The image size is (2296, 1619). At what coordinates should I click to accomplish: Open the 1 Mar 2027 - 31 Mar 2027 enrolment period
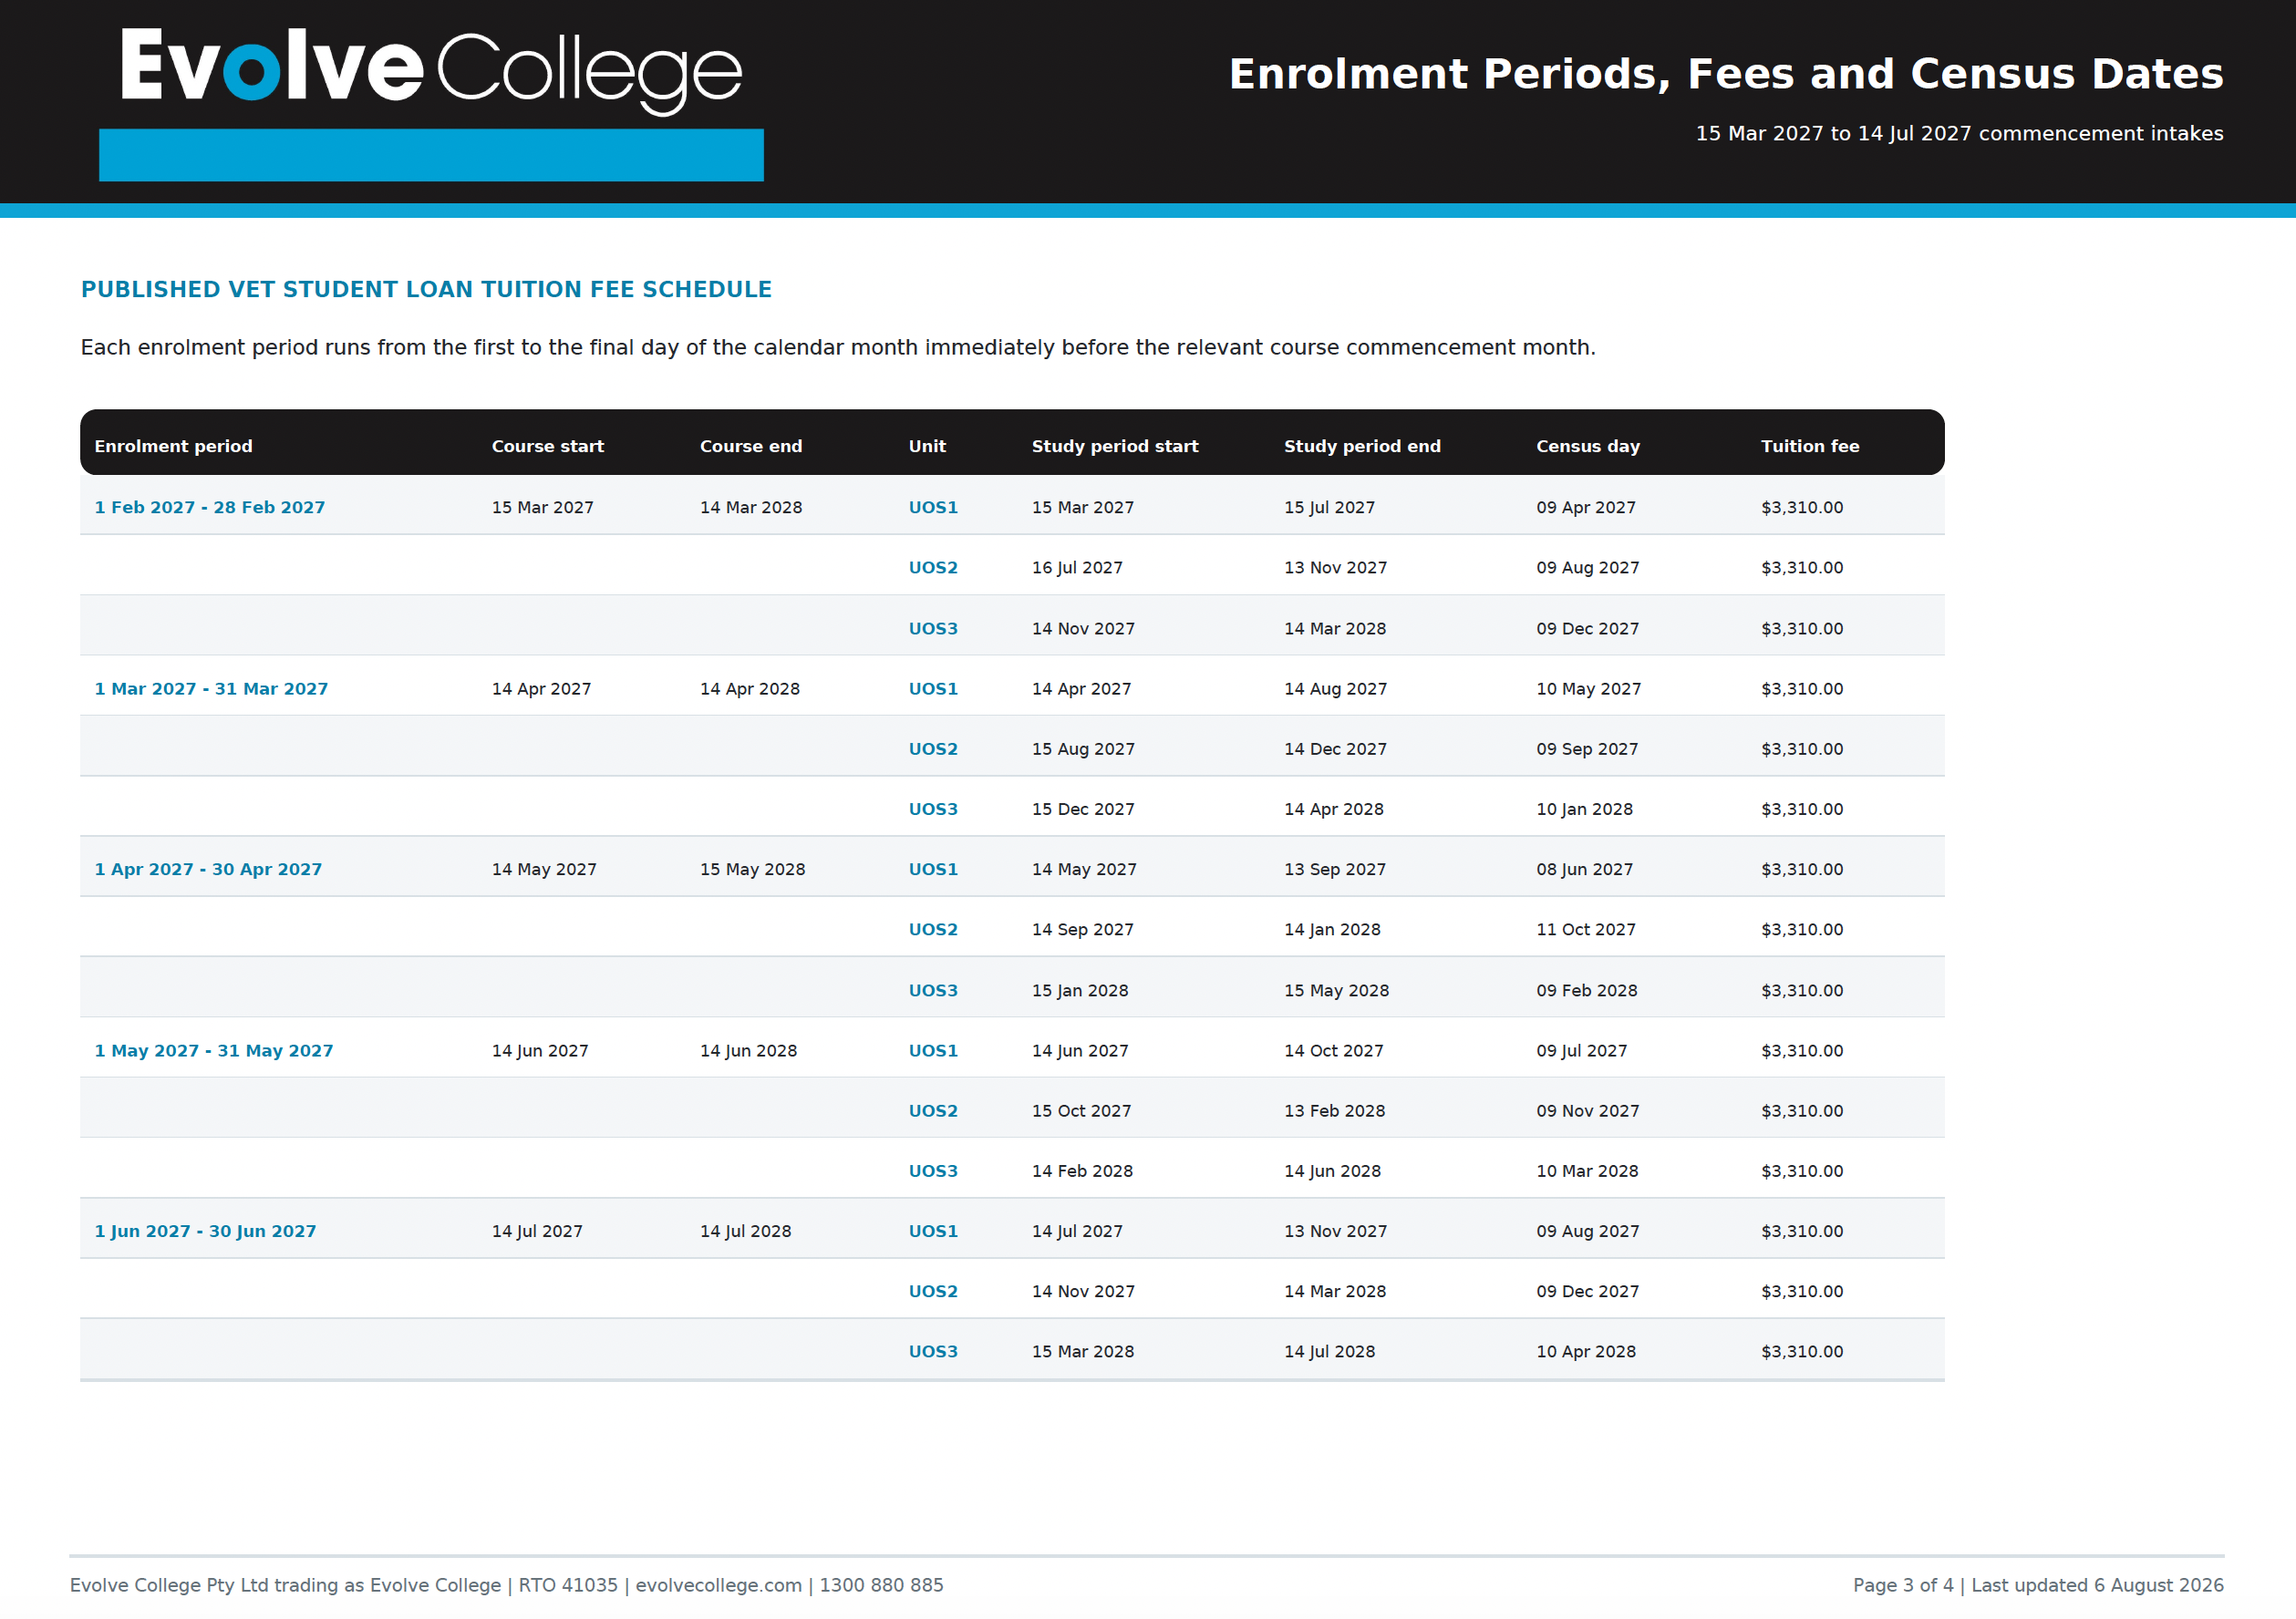pyautogui.click(x=211, y=688)
